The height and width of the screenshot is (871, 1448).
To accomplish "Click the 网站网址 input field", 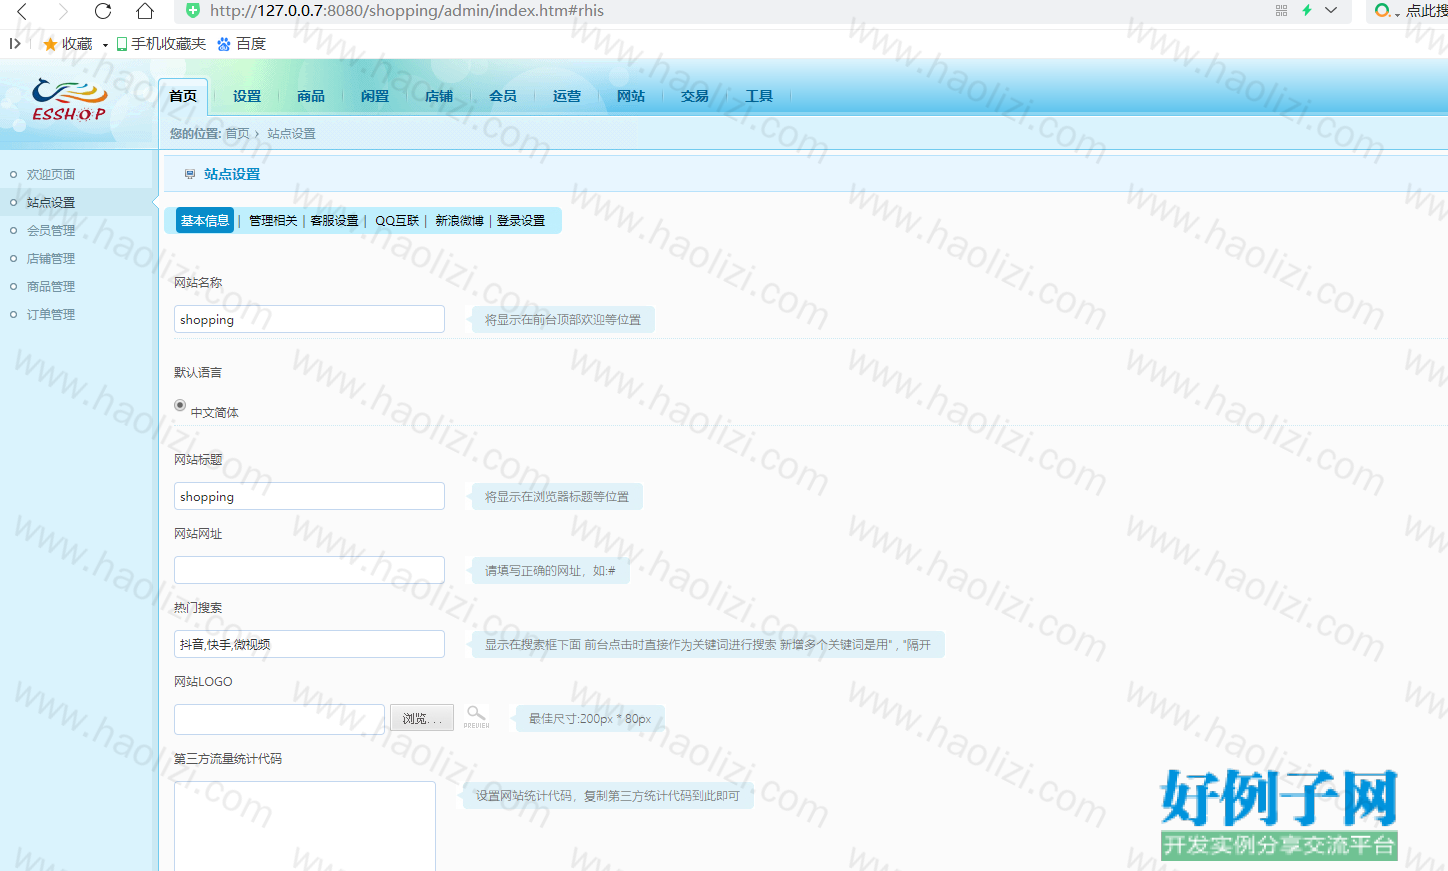I will click(309, 570).
